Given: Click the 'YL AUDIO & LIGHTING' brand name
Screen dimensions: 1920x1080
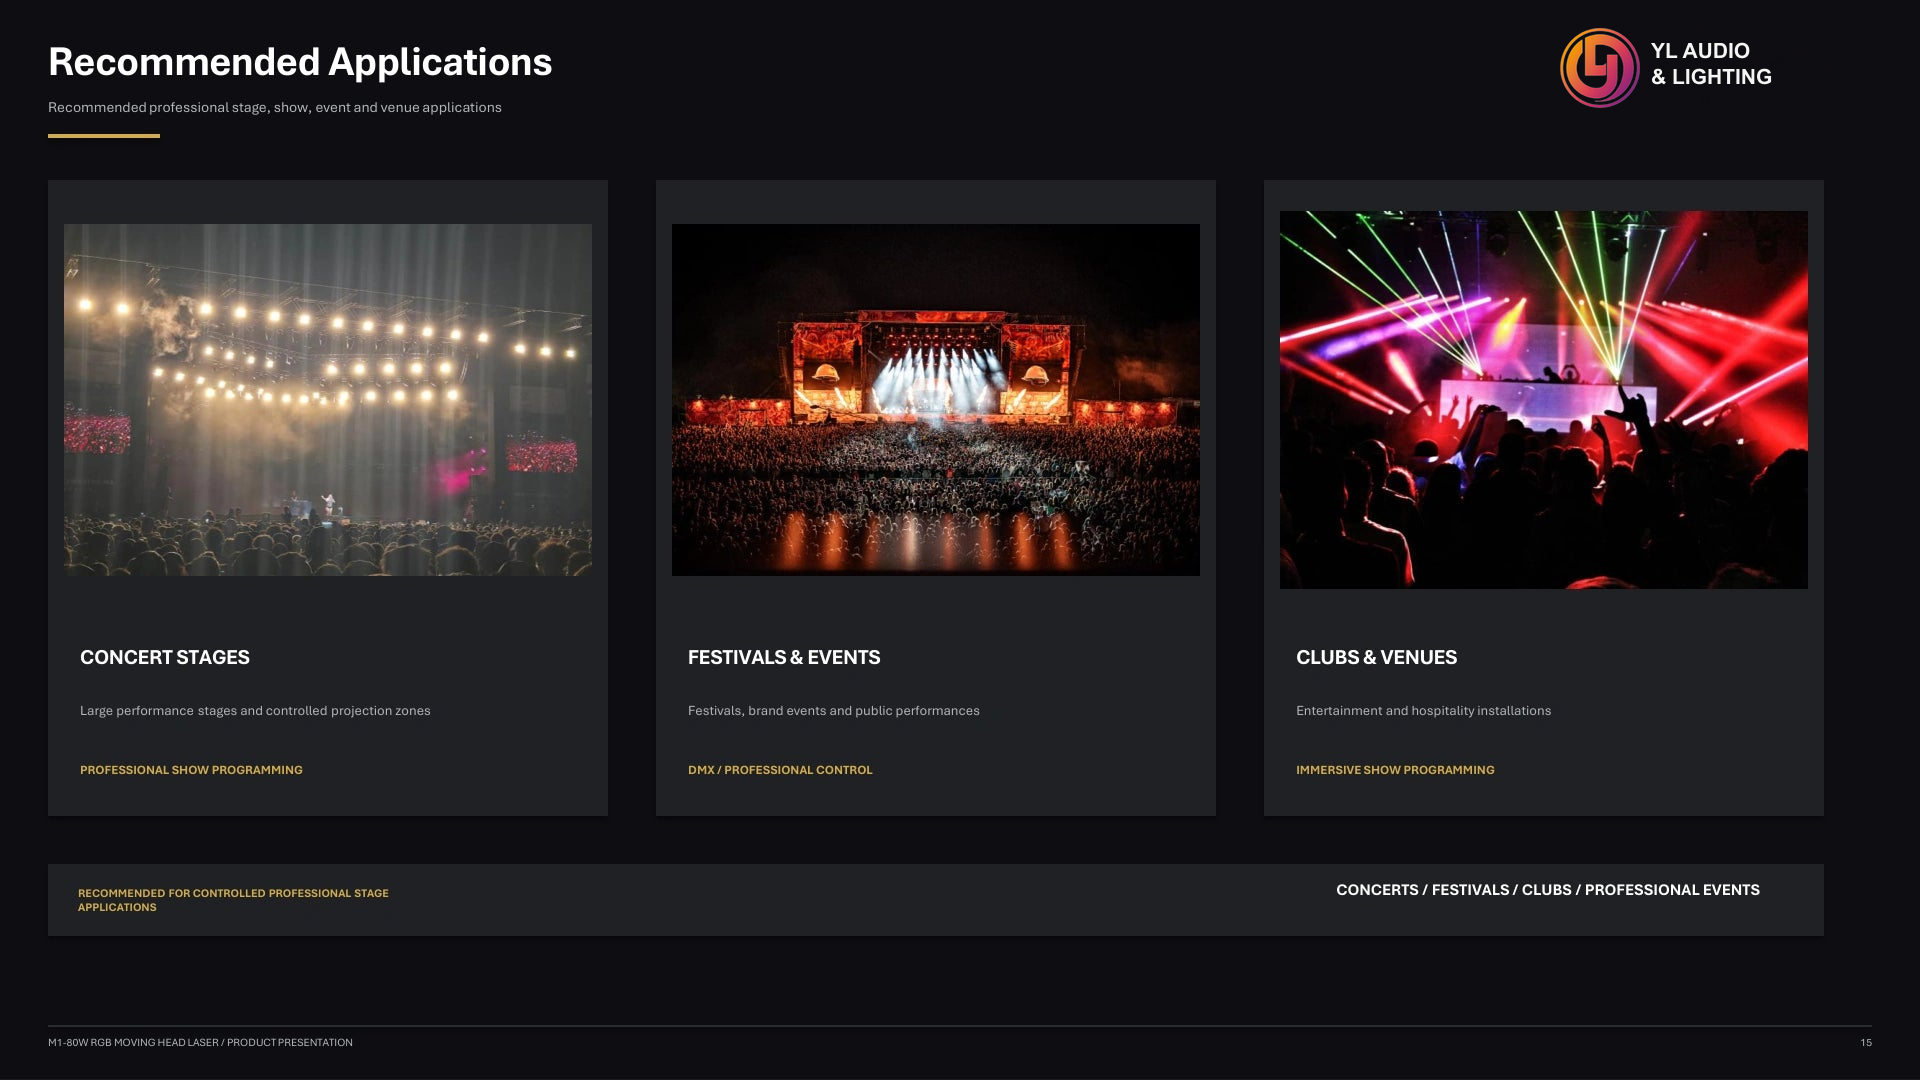Looking at the screenshot, I should 1711,64.
